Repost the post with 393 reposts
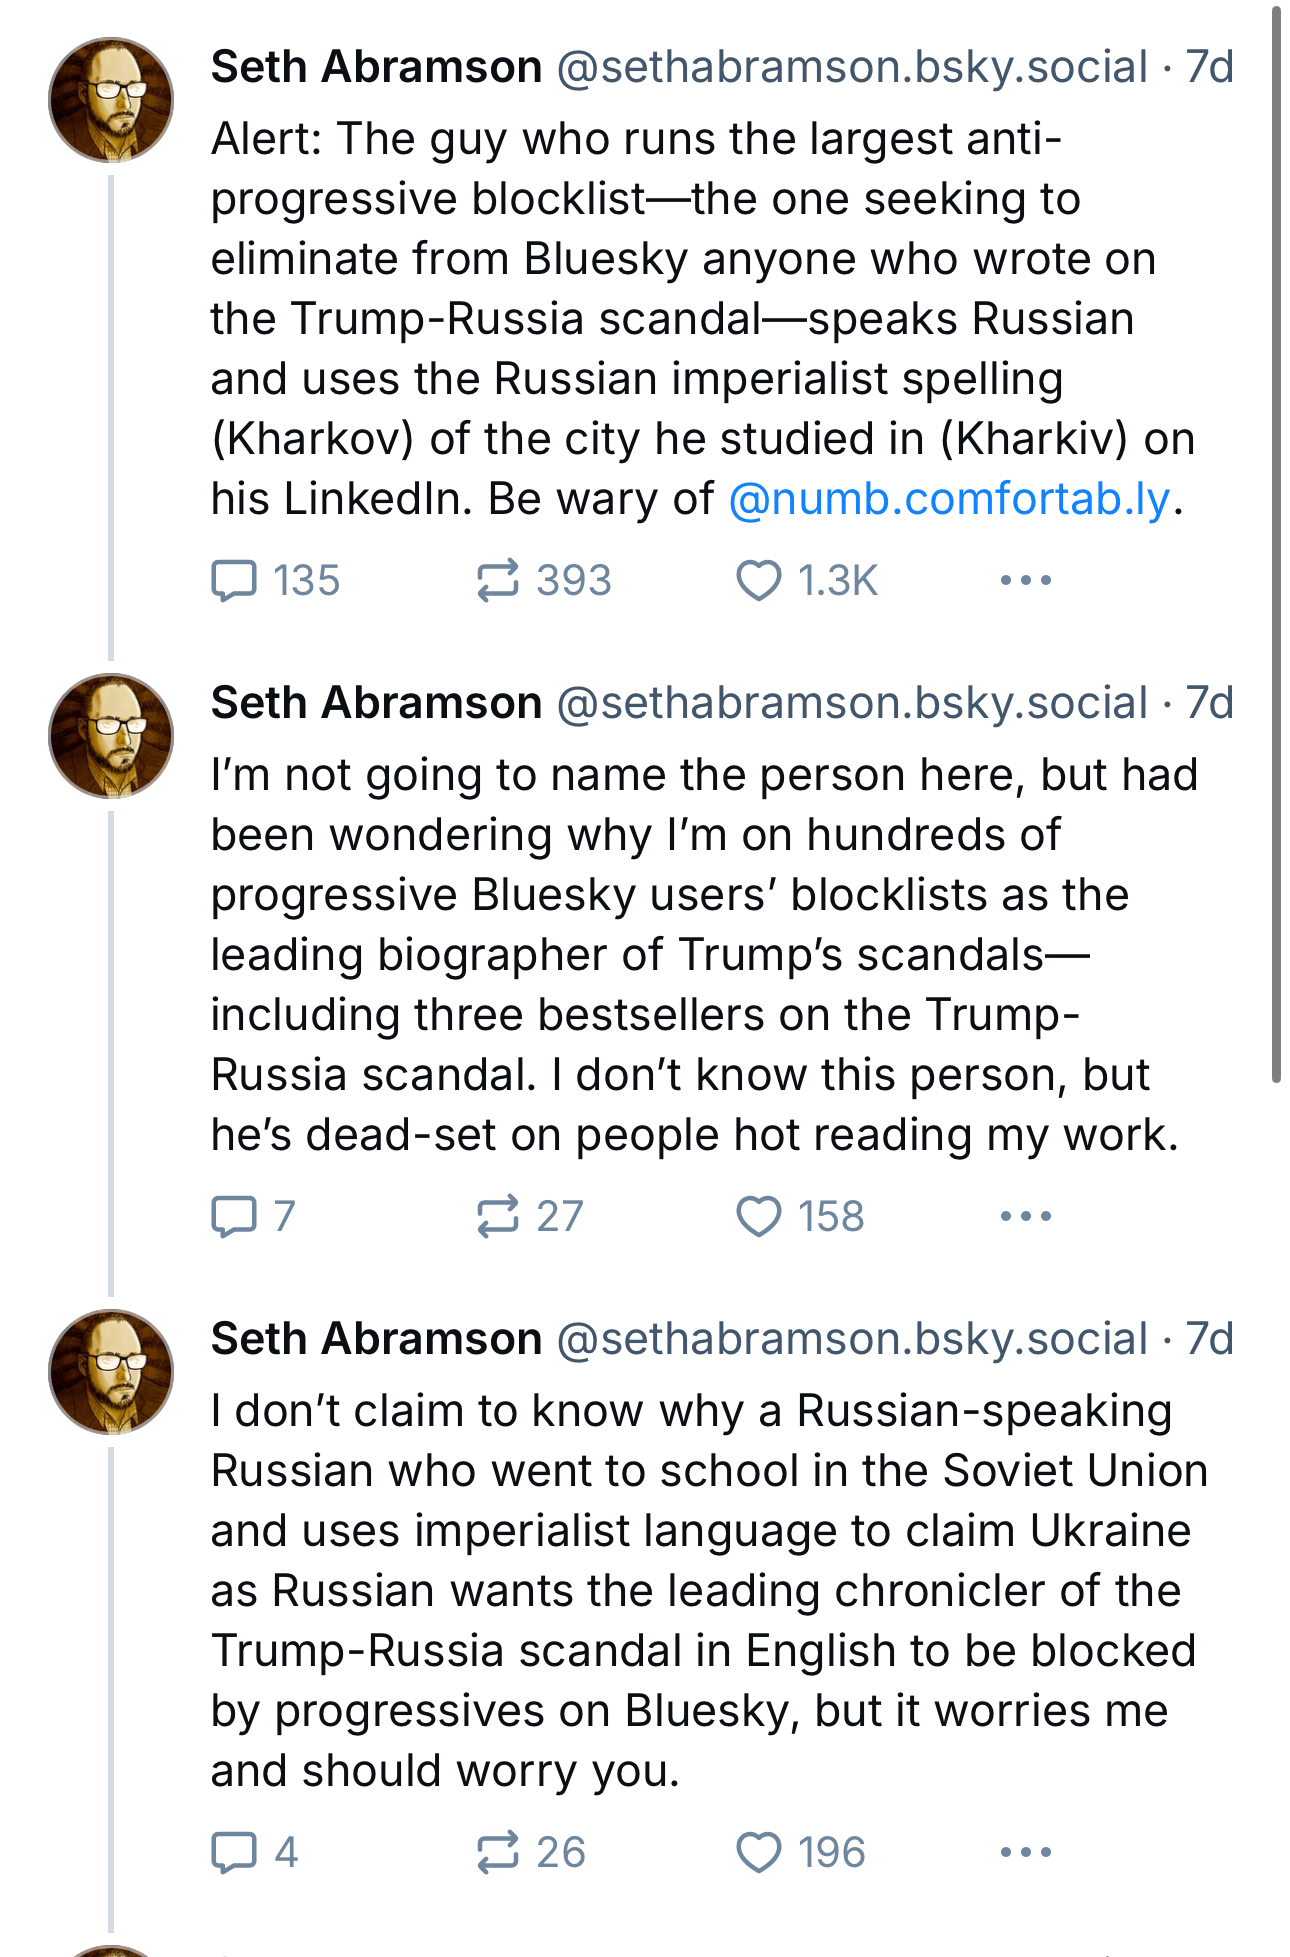This screenshot has height=1957, width=1290. [x=497, y=580]
